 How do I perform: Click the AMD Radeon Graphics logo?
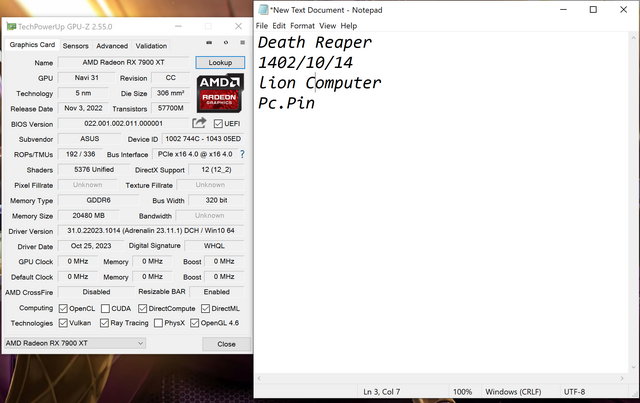point(219,91)
